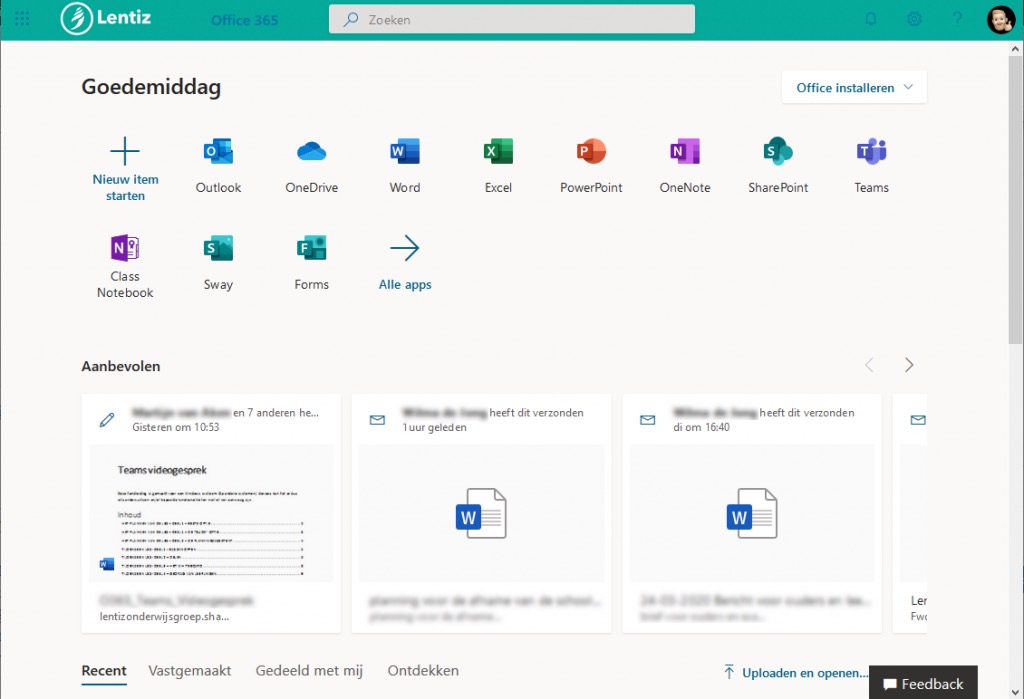Open the Word document sent di om 16:40
The height and width of the screenshot is (699, 1024).
pyautogui.click(x=752, y=513)
